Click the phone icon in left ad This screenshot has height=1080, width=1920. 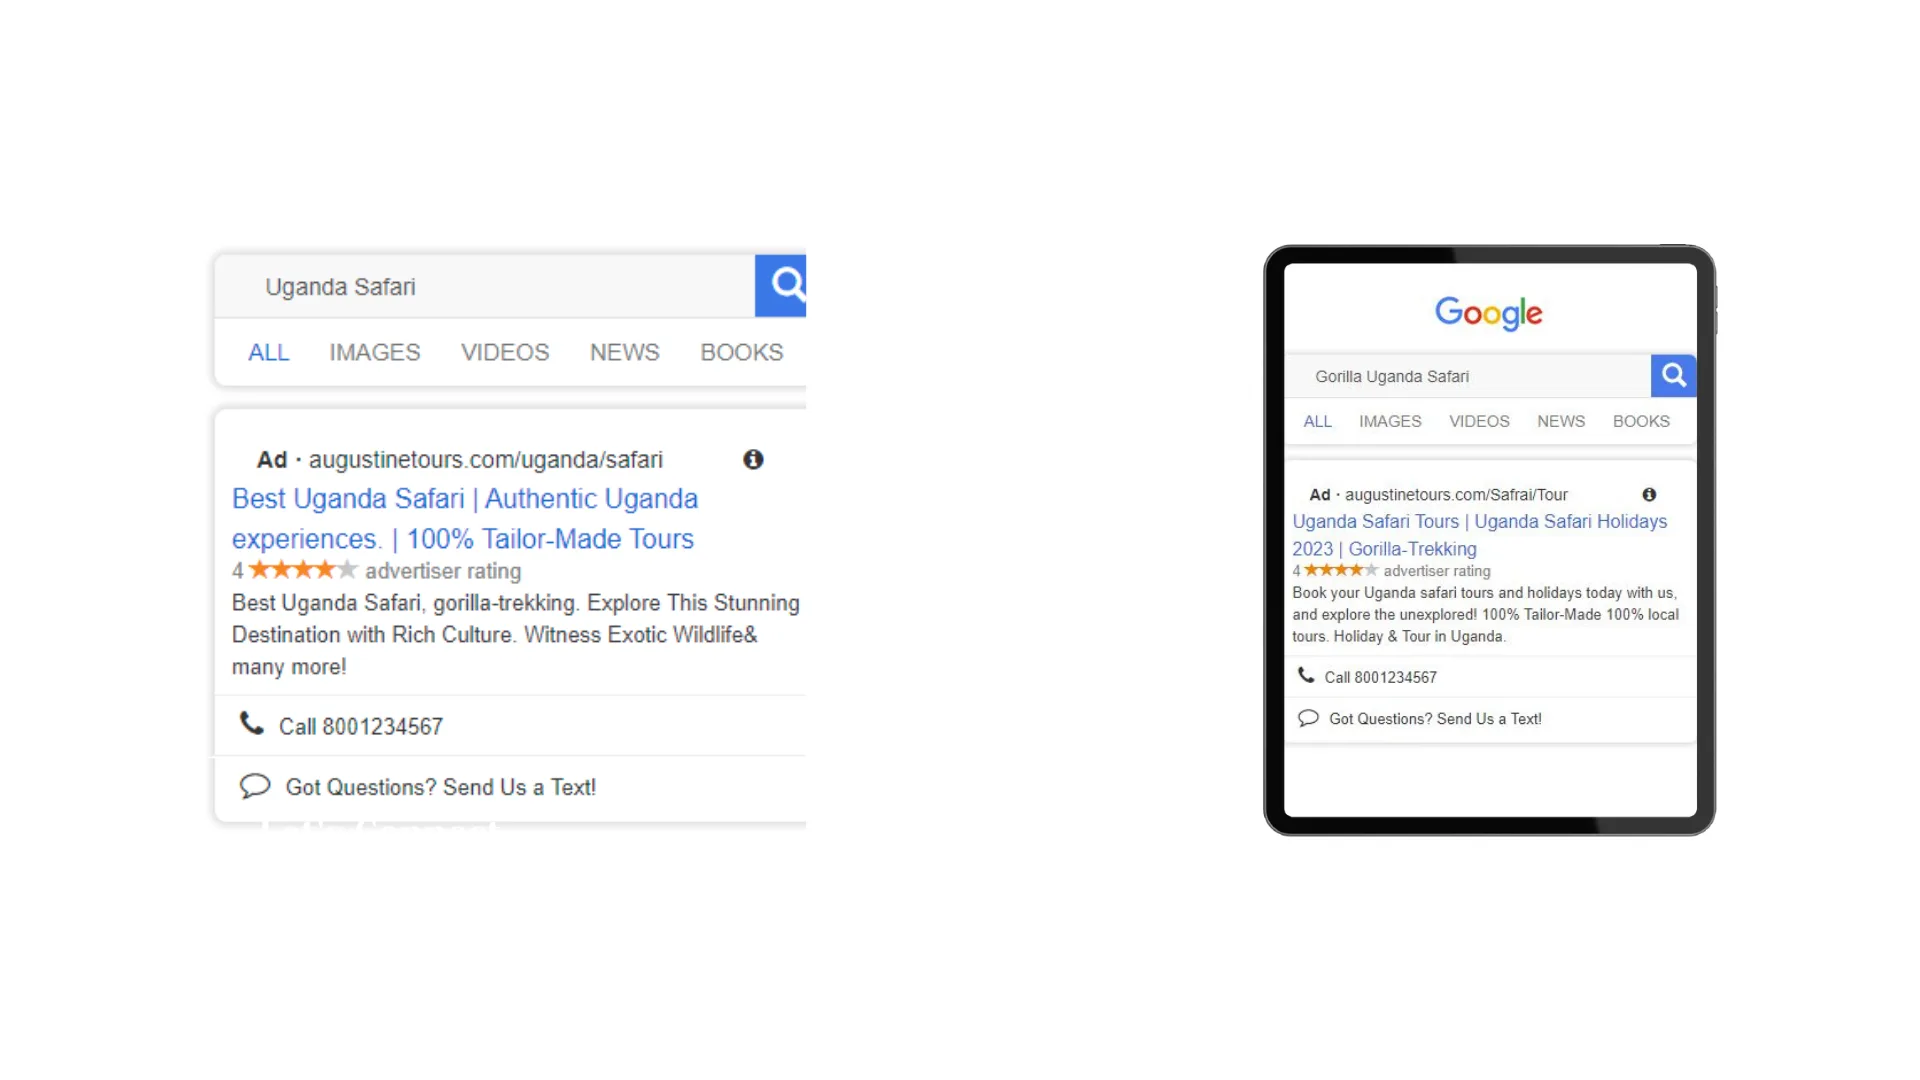[252, 723]
